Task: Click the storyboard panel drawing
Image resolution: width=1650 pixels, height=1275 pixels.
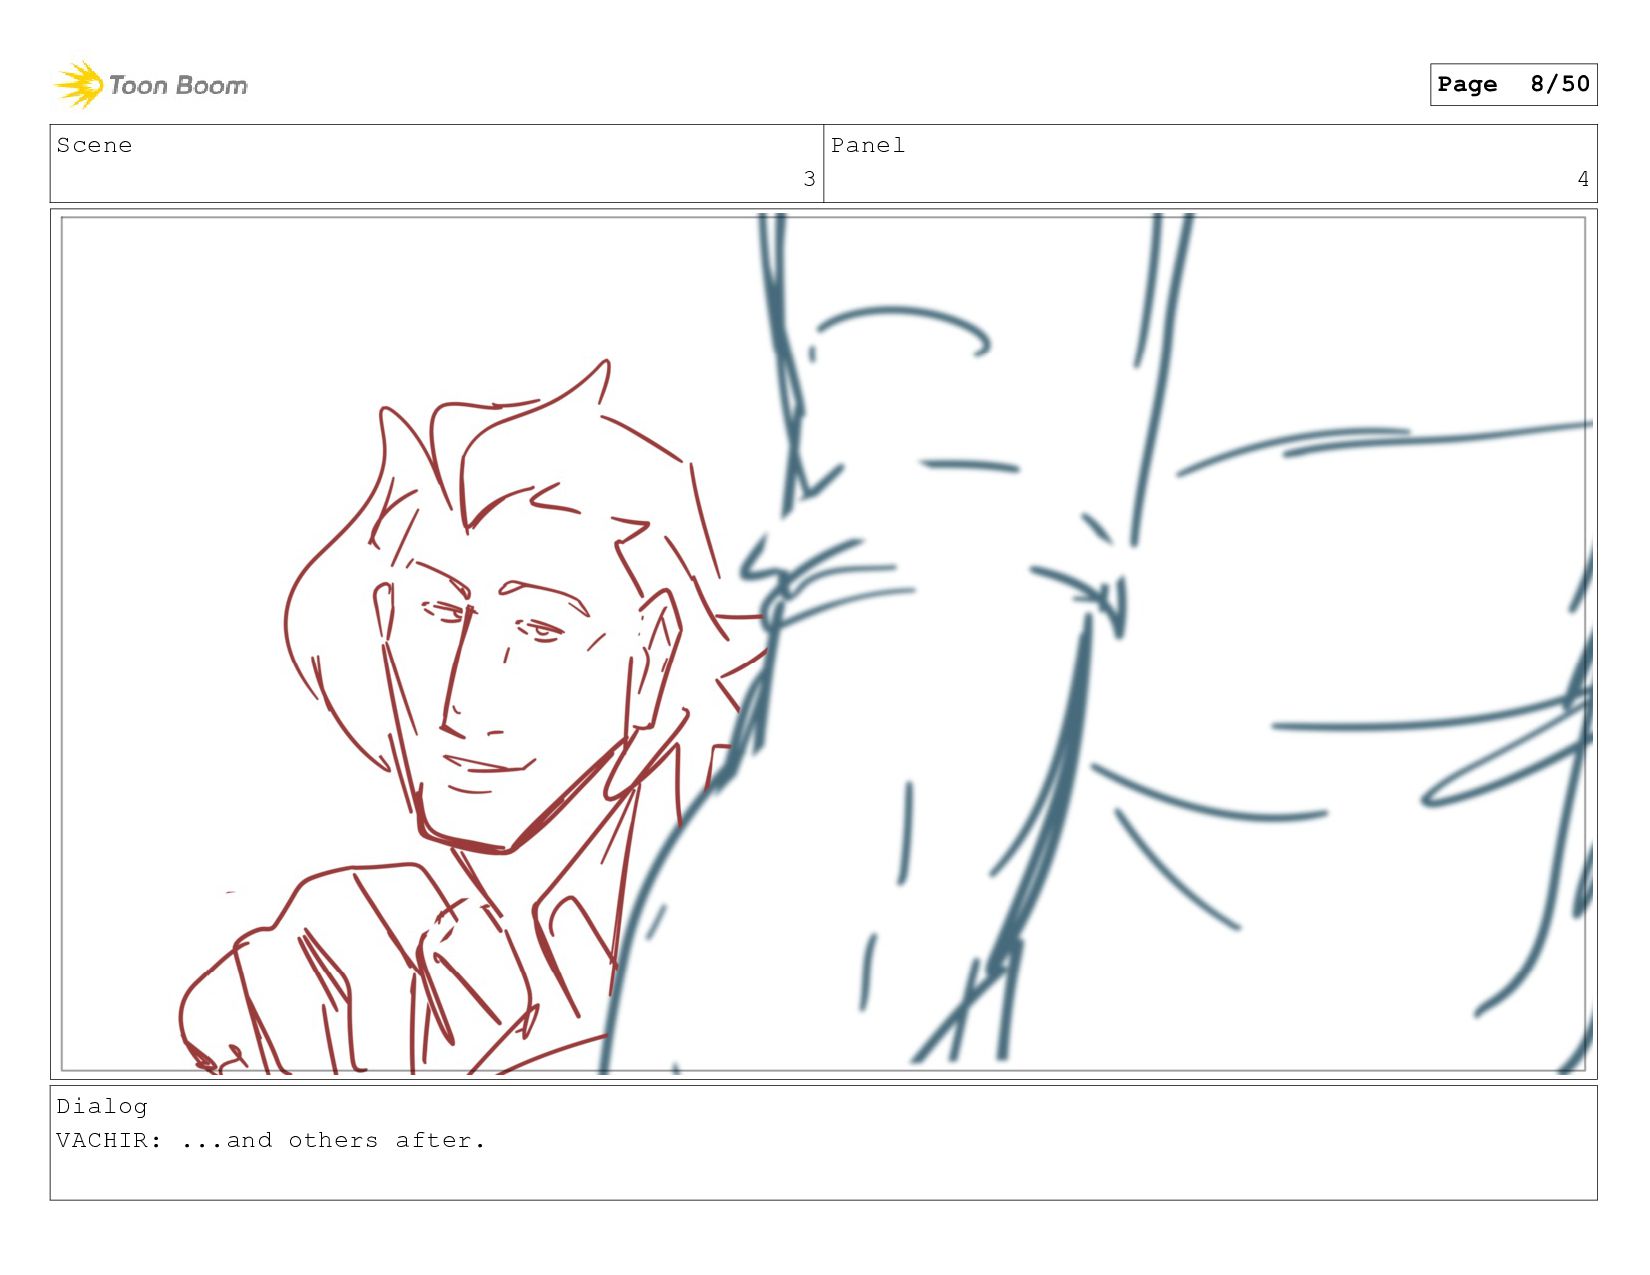Action: tap(823, 644)
